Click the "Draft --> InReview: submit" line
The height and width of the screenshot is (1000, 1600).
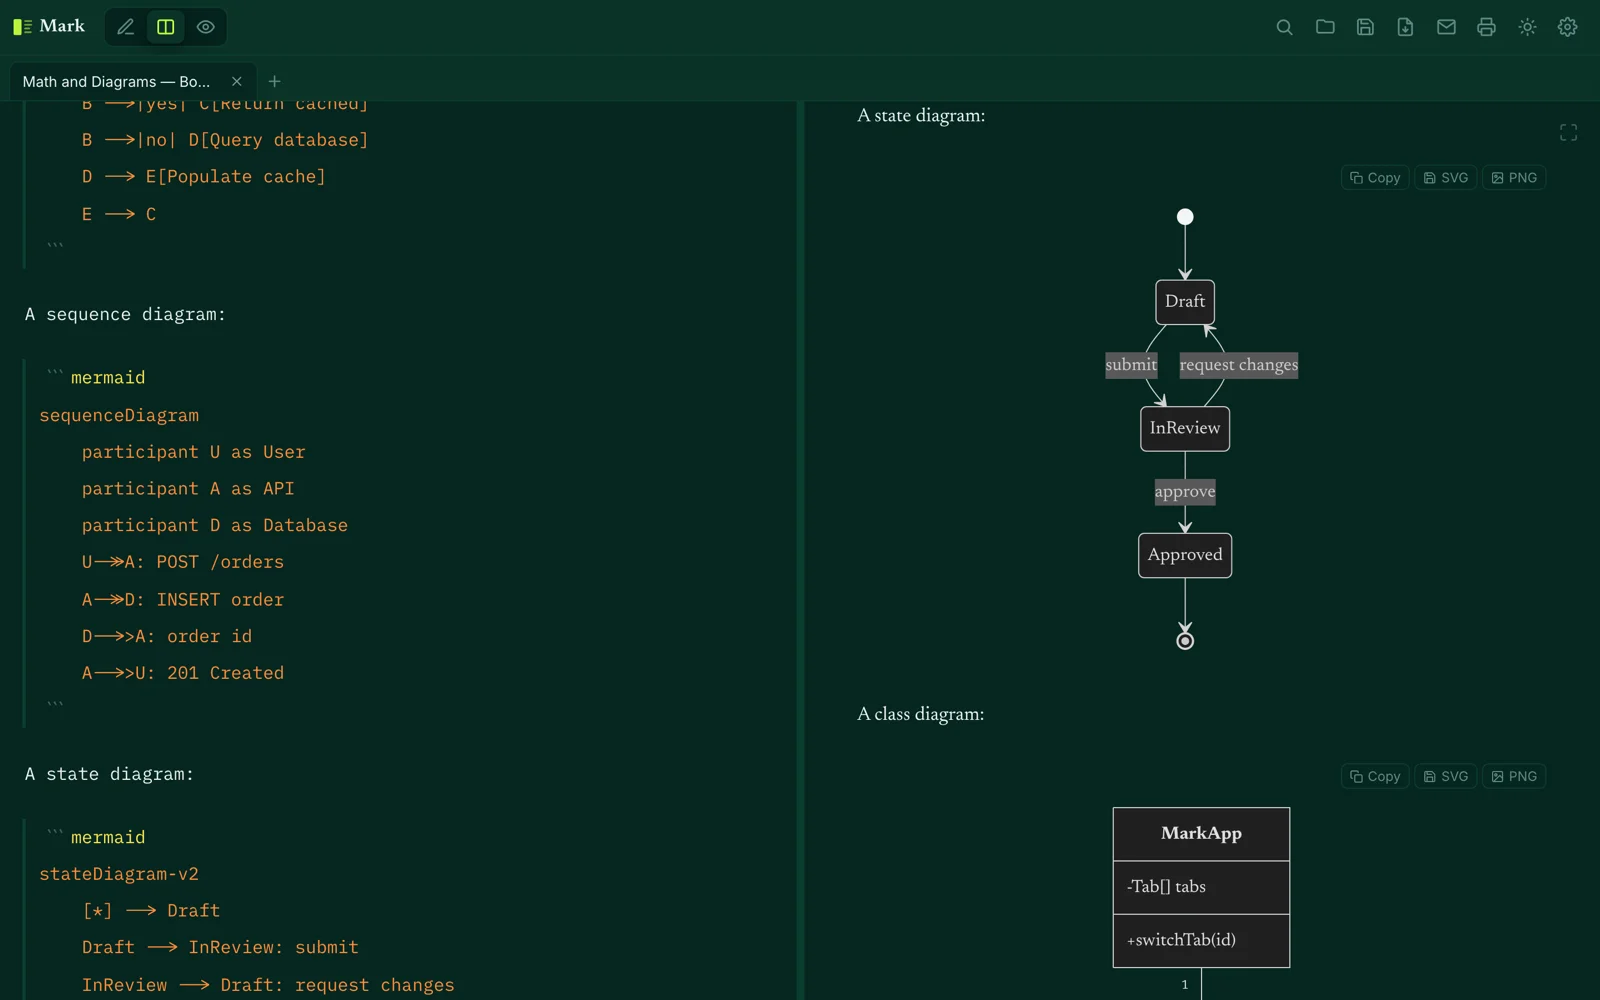pyautogui.click(x=220, y=948)
